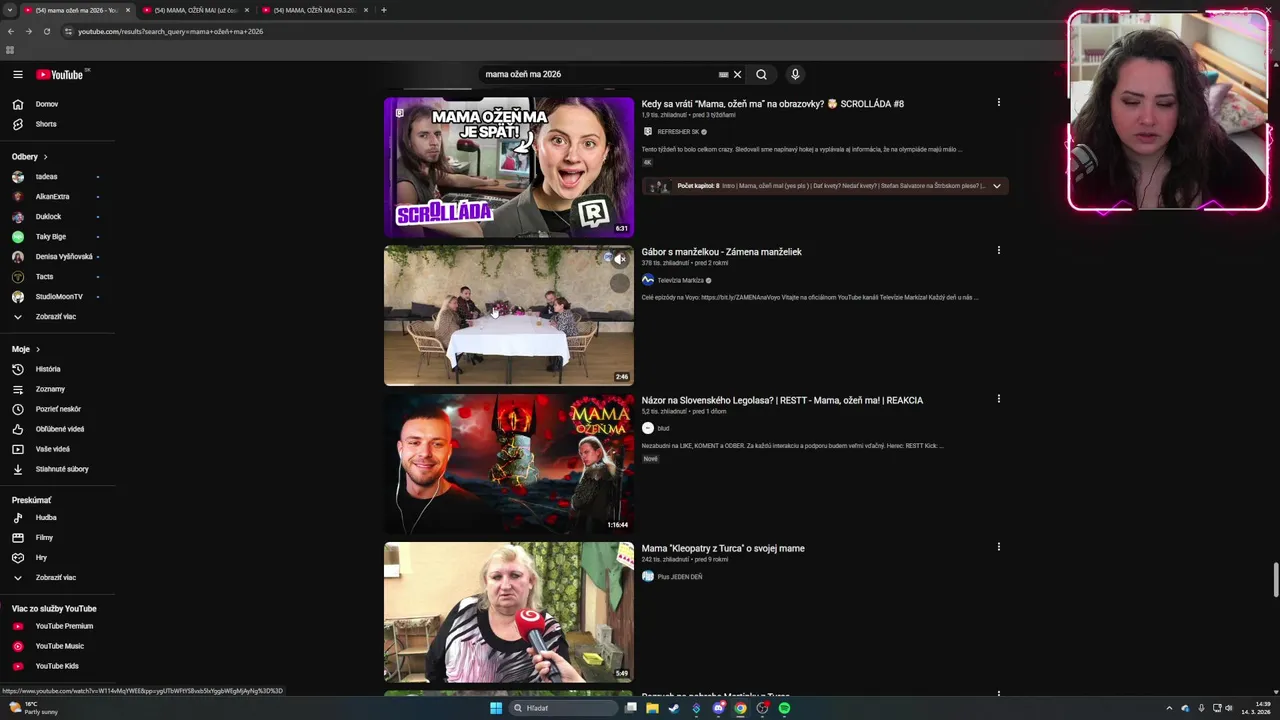Open Filmy in Preskúmať
This screenshot has height=720, width=1280.
tap(44, 538)
